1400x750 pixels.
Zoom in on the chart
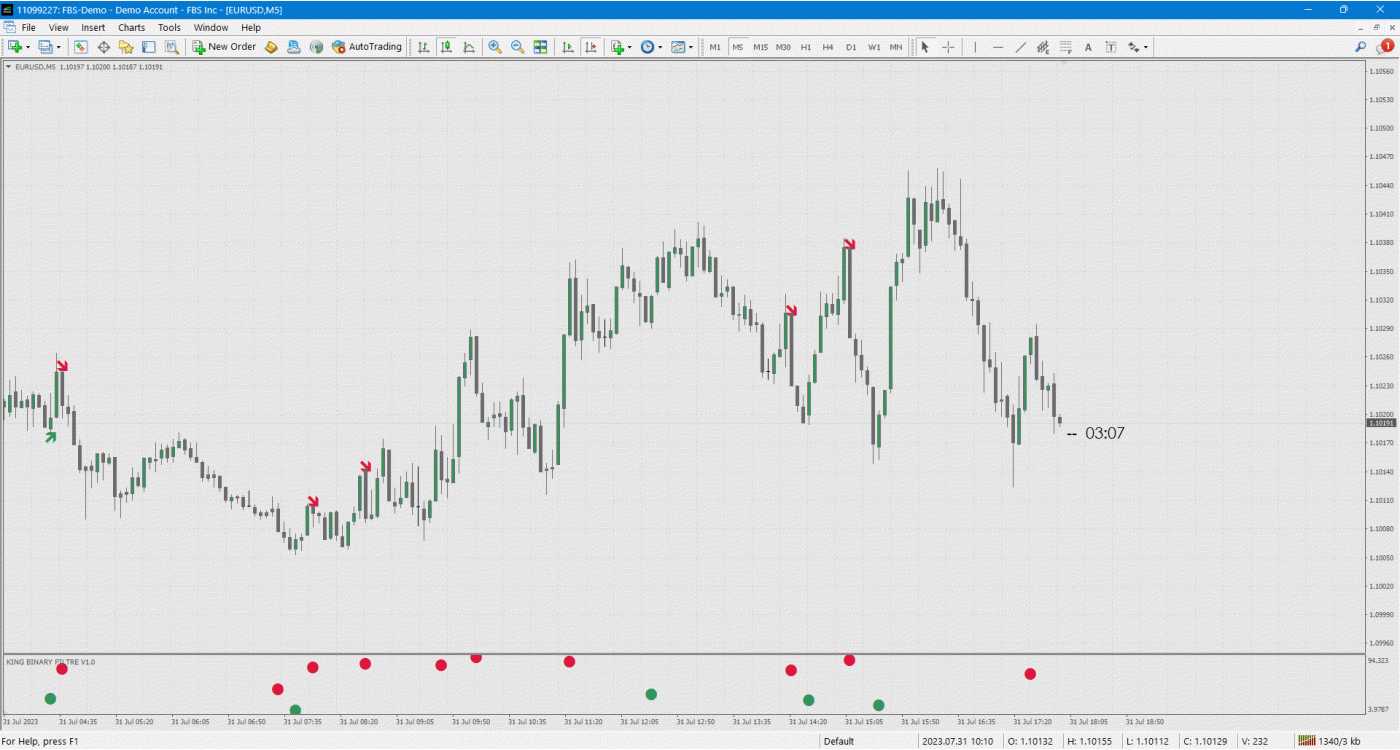[494, 47]
